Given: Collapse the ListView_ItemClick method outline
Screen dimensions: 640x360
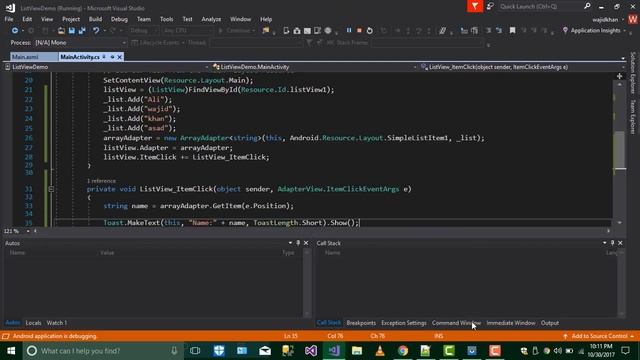Looking at the screenshot, I should point(51,189).
